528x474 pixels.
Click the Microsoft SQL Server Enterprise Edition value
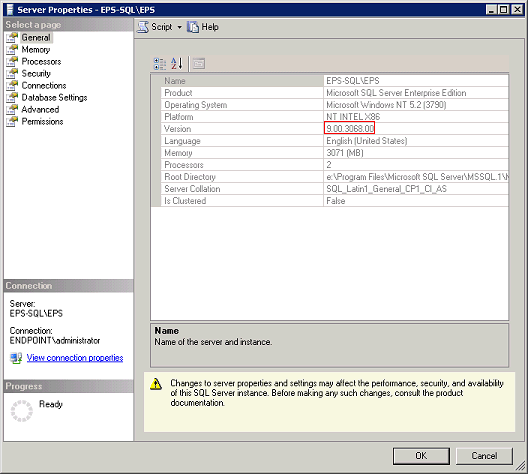coord(396,93)
